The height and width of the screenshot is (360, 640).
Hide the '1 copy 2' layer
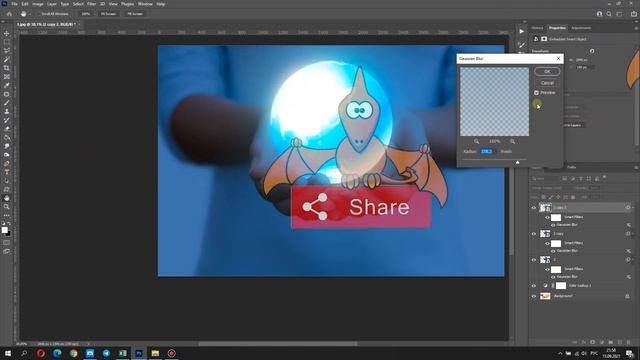coord(533,207)
